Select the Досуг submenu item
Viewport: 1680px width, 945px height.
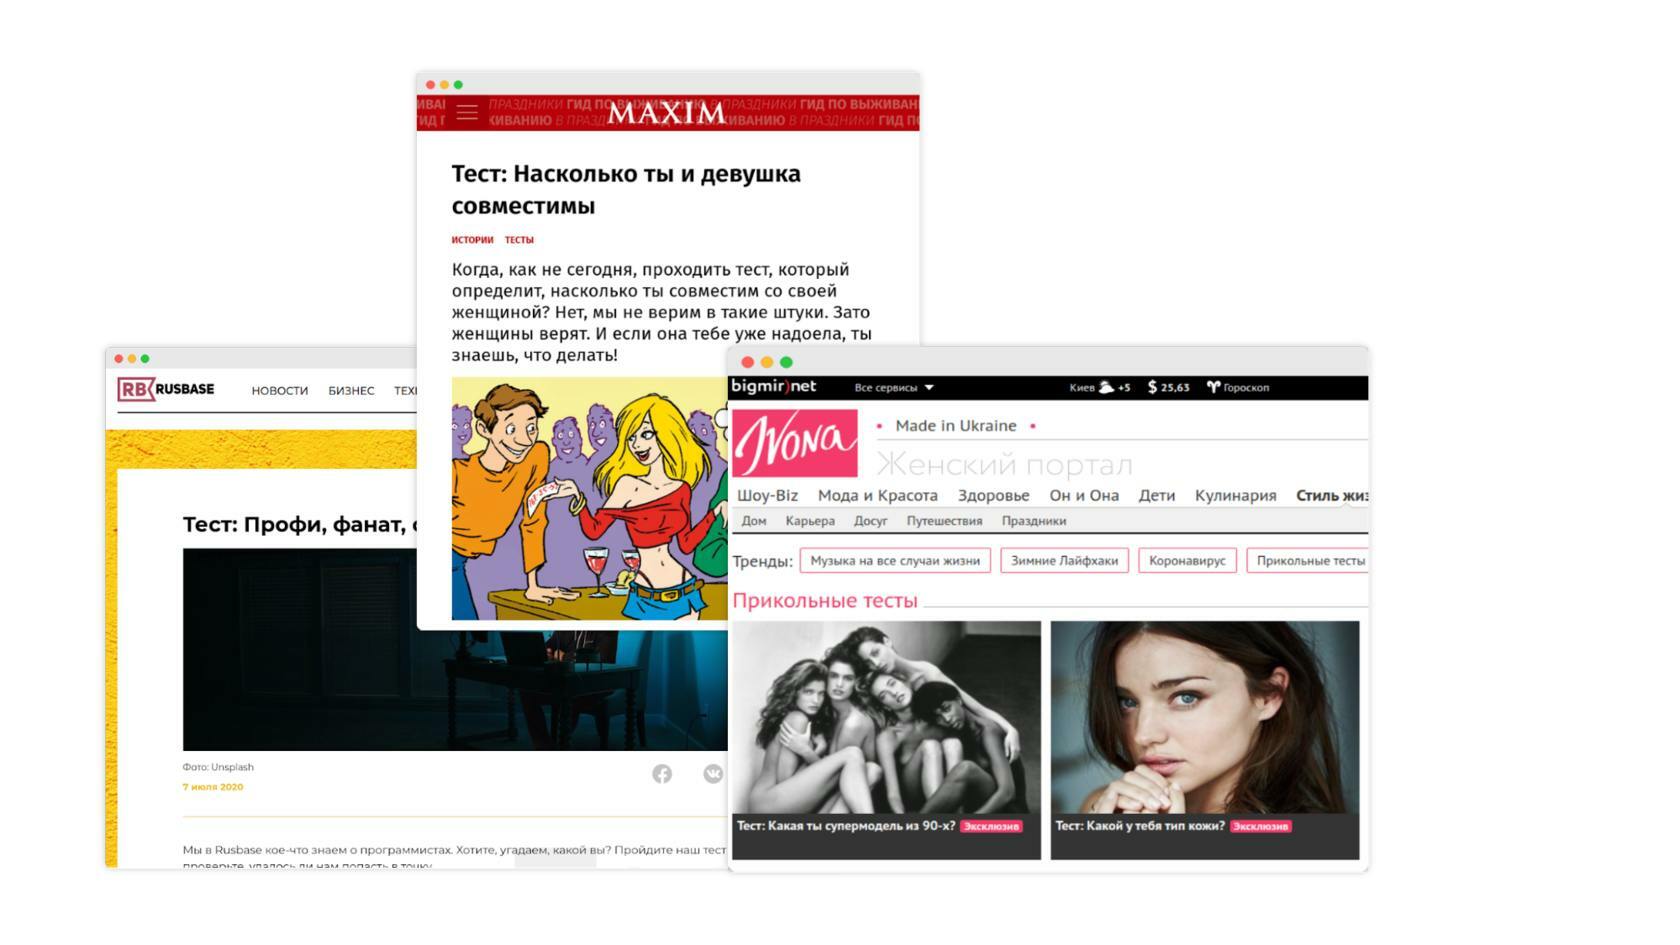(x=871, y=521)
